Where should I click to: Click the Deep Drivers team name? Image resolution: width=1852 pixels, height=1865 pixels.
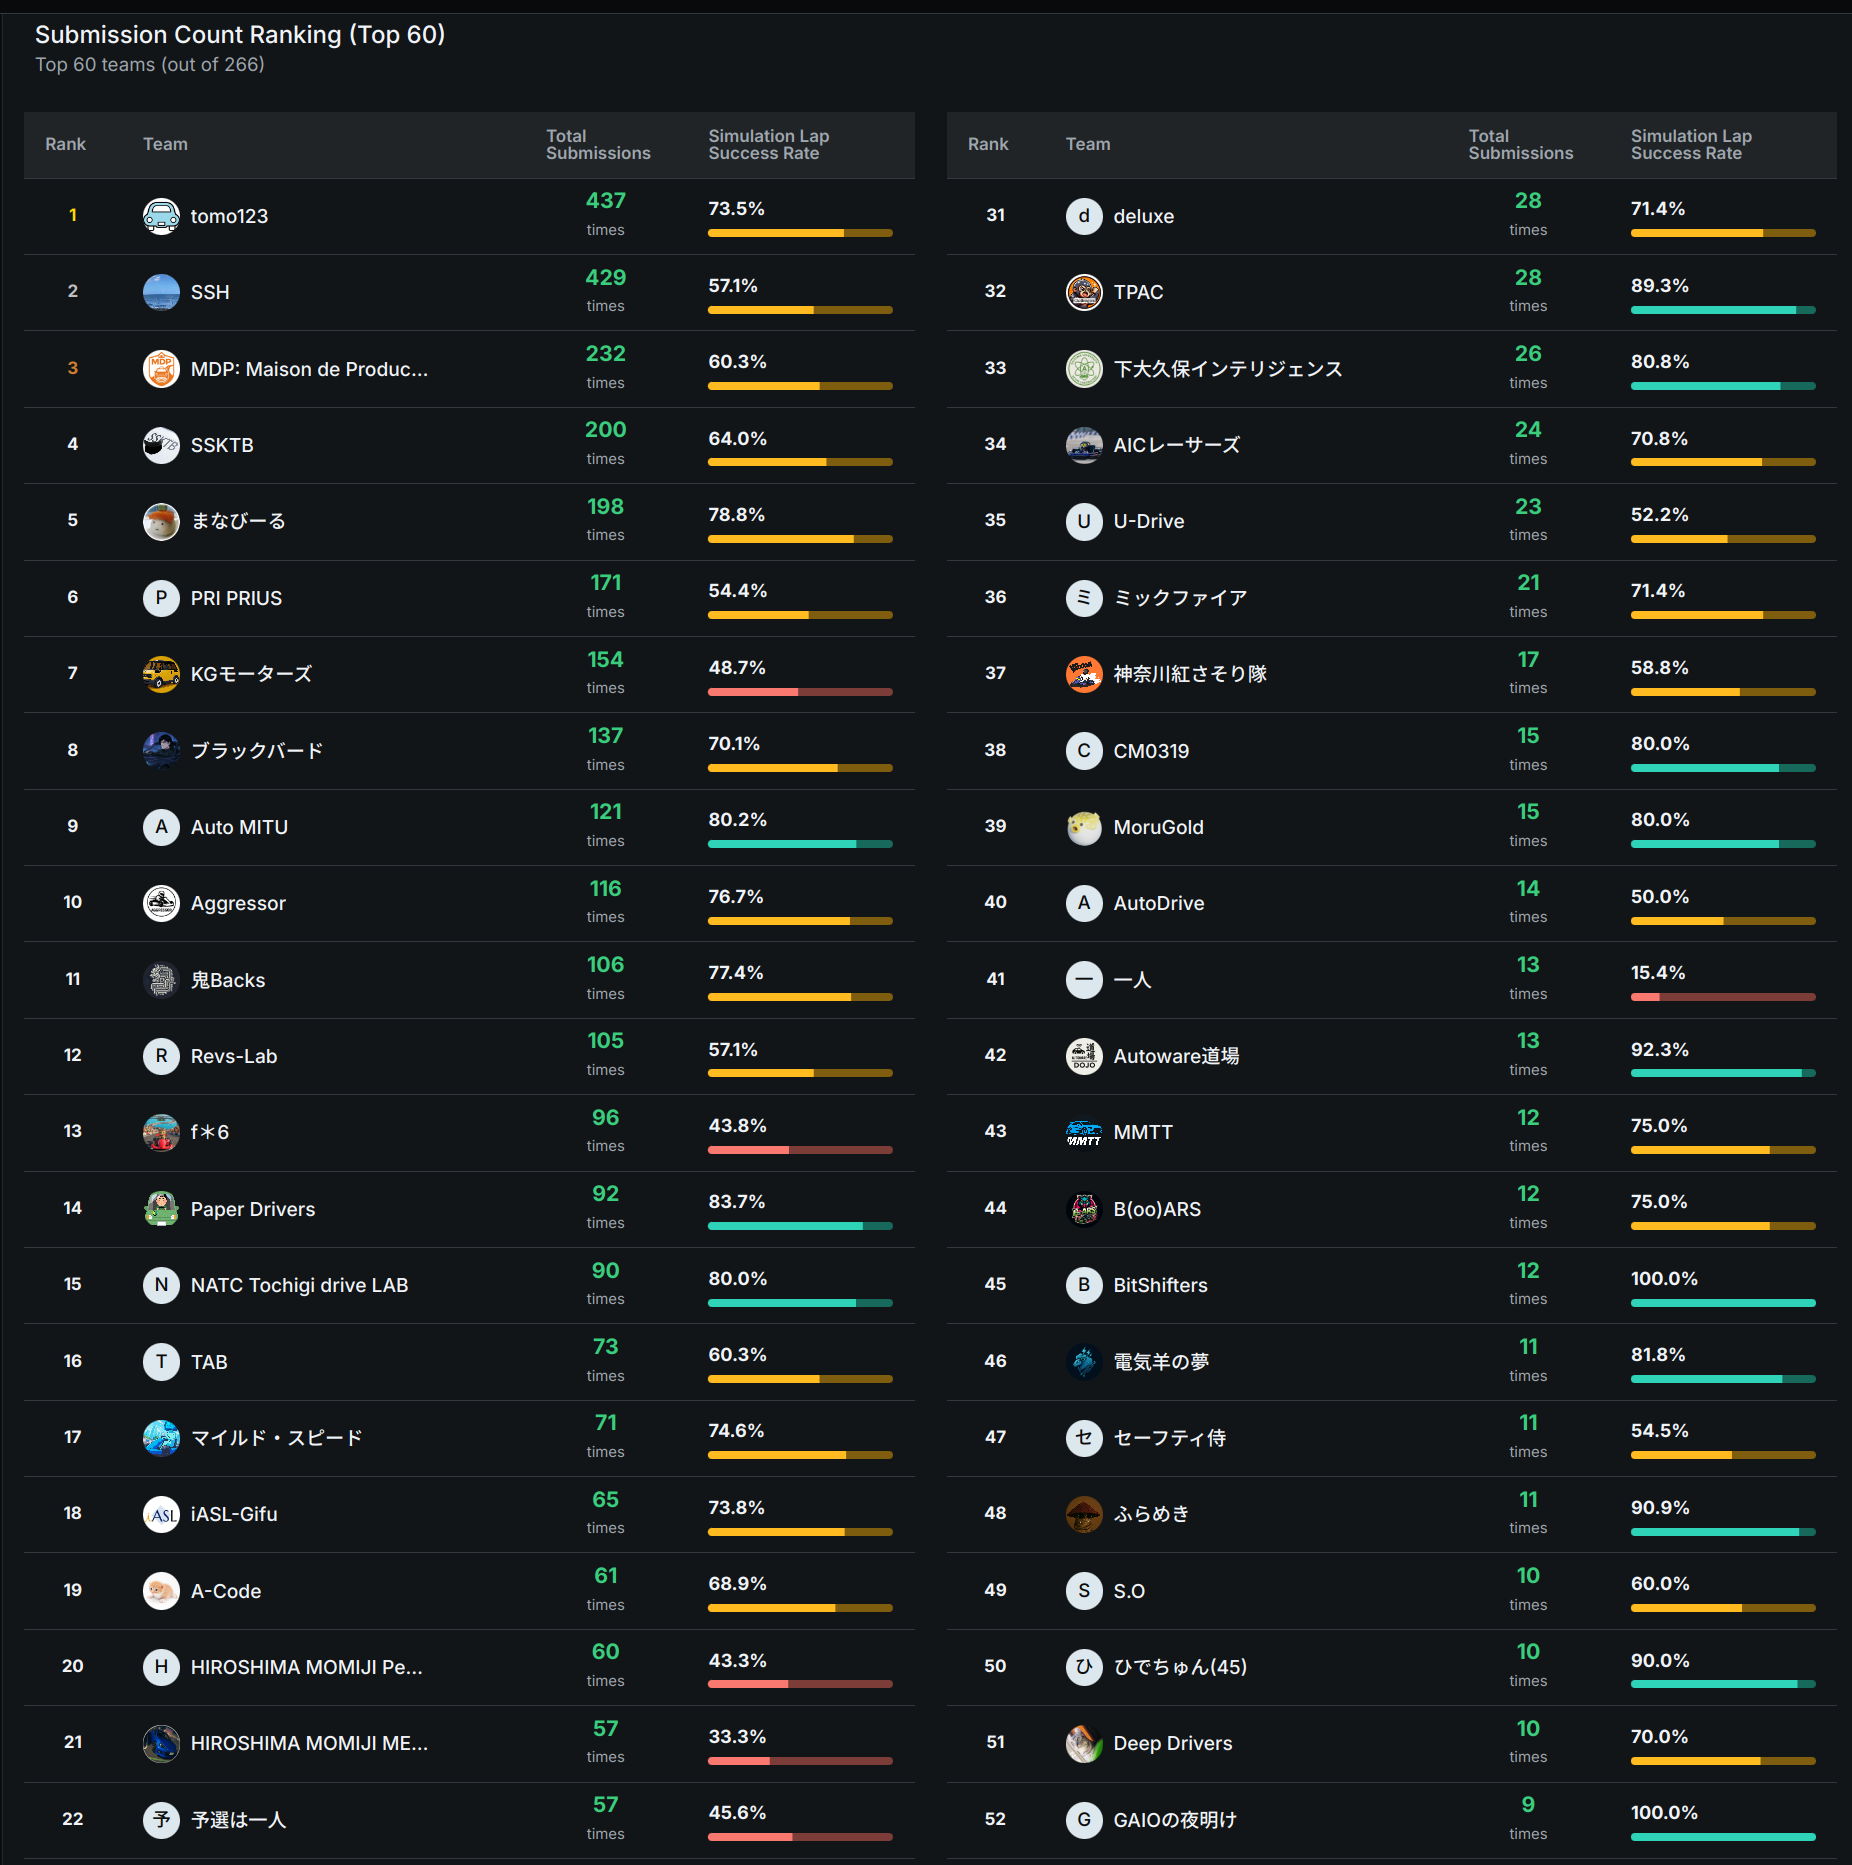1172,1743
